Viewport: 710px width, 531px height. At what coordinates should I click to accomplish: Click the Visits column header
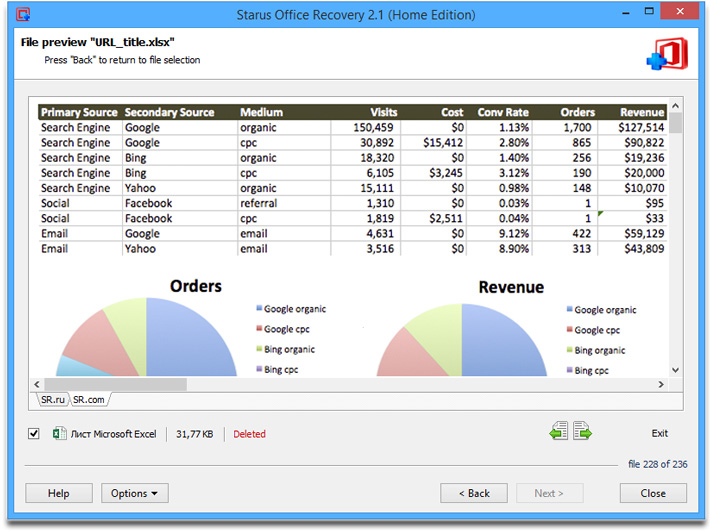tap(365, 112)
